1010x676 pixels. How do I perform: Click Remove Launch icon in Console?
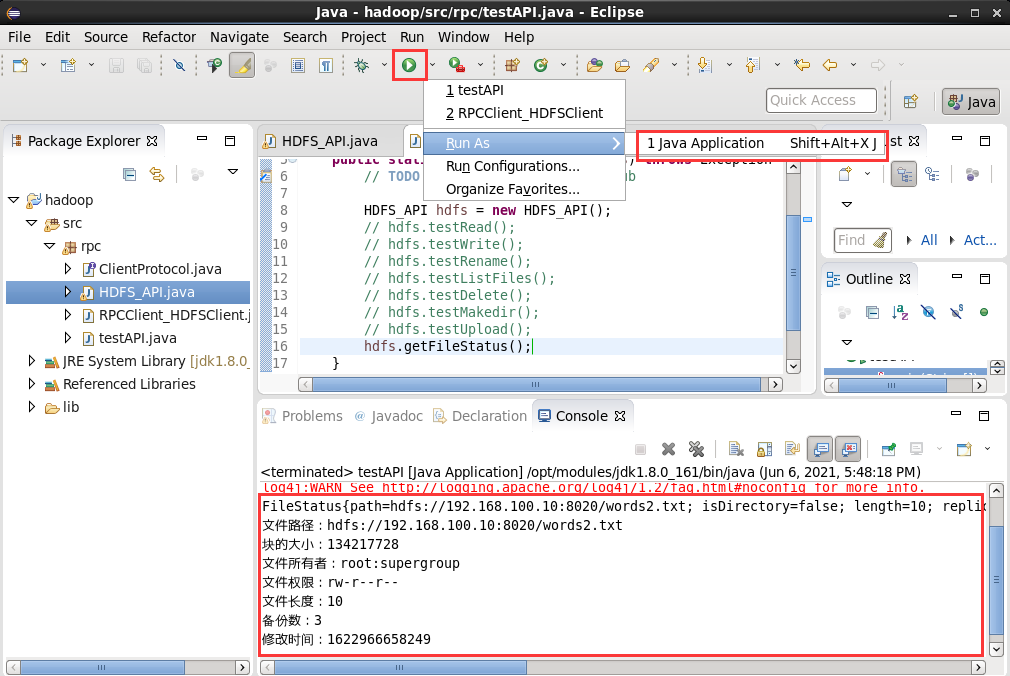click(x=669, y=449)
